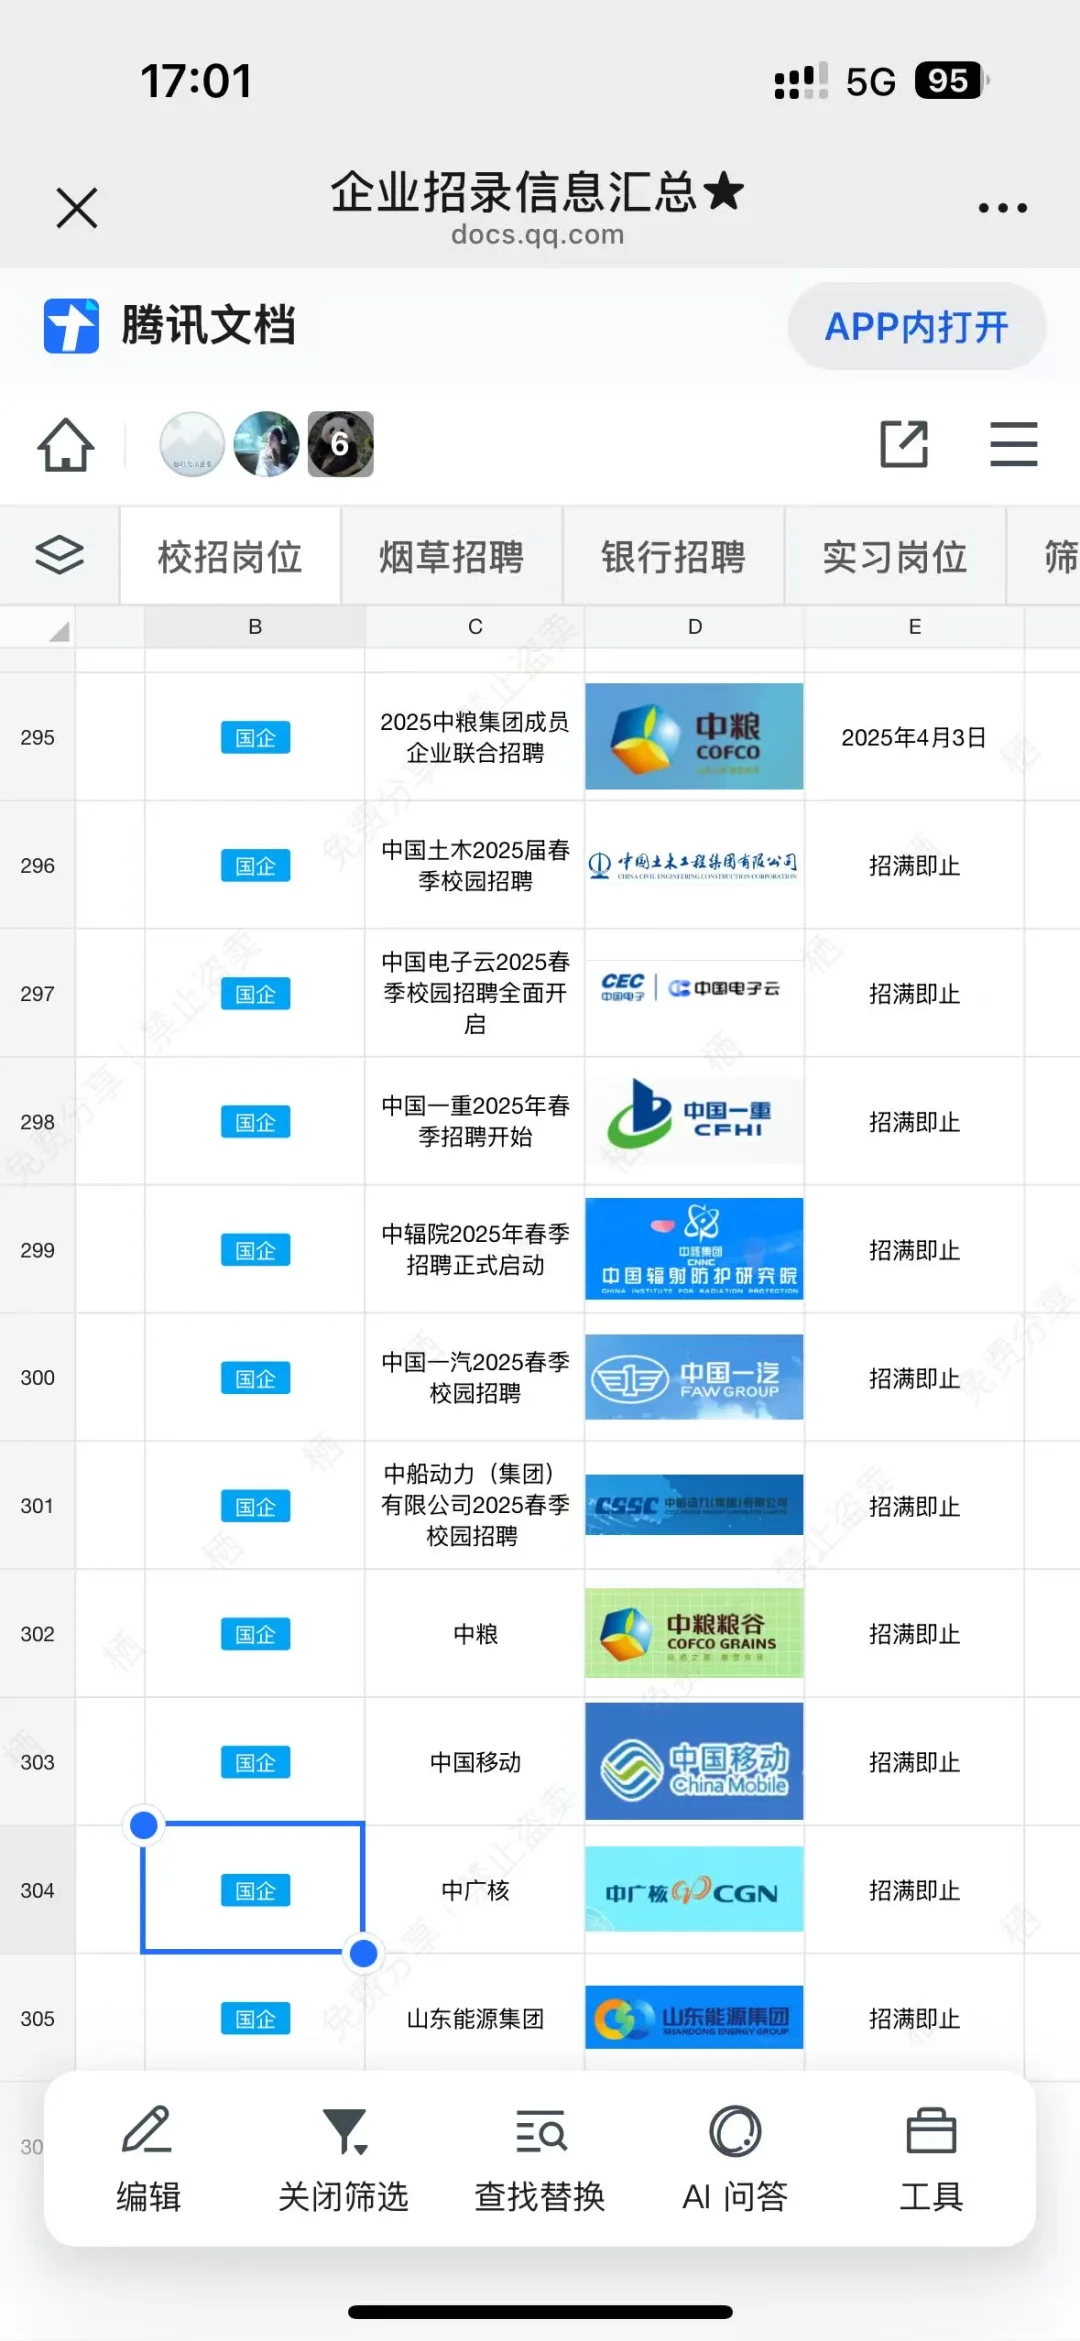Screen dimensions: 1080x2341
Task: Open 查找替换 find and replace
Action: click(540, 2159)
